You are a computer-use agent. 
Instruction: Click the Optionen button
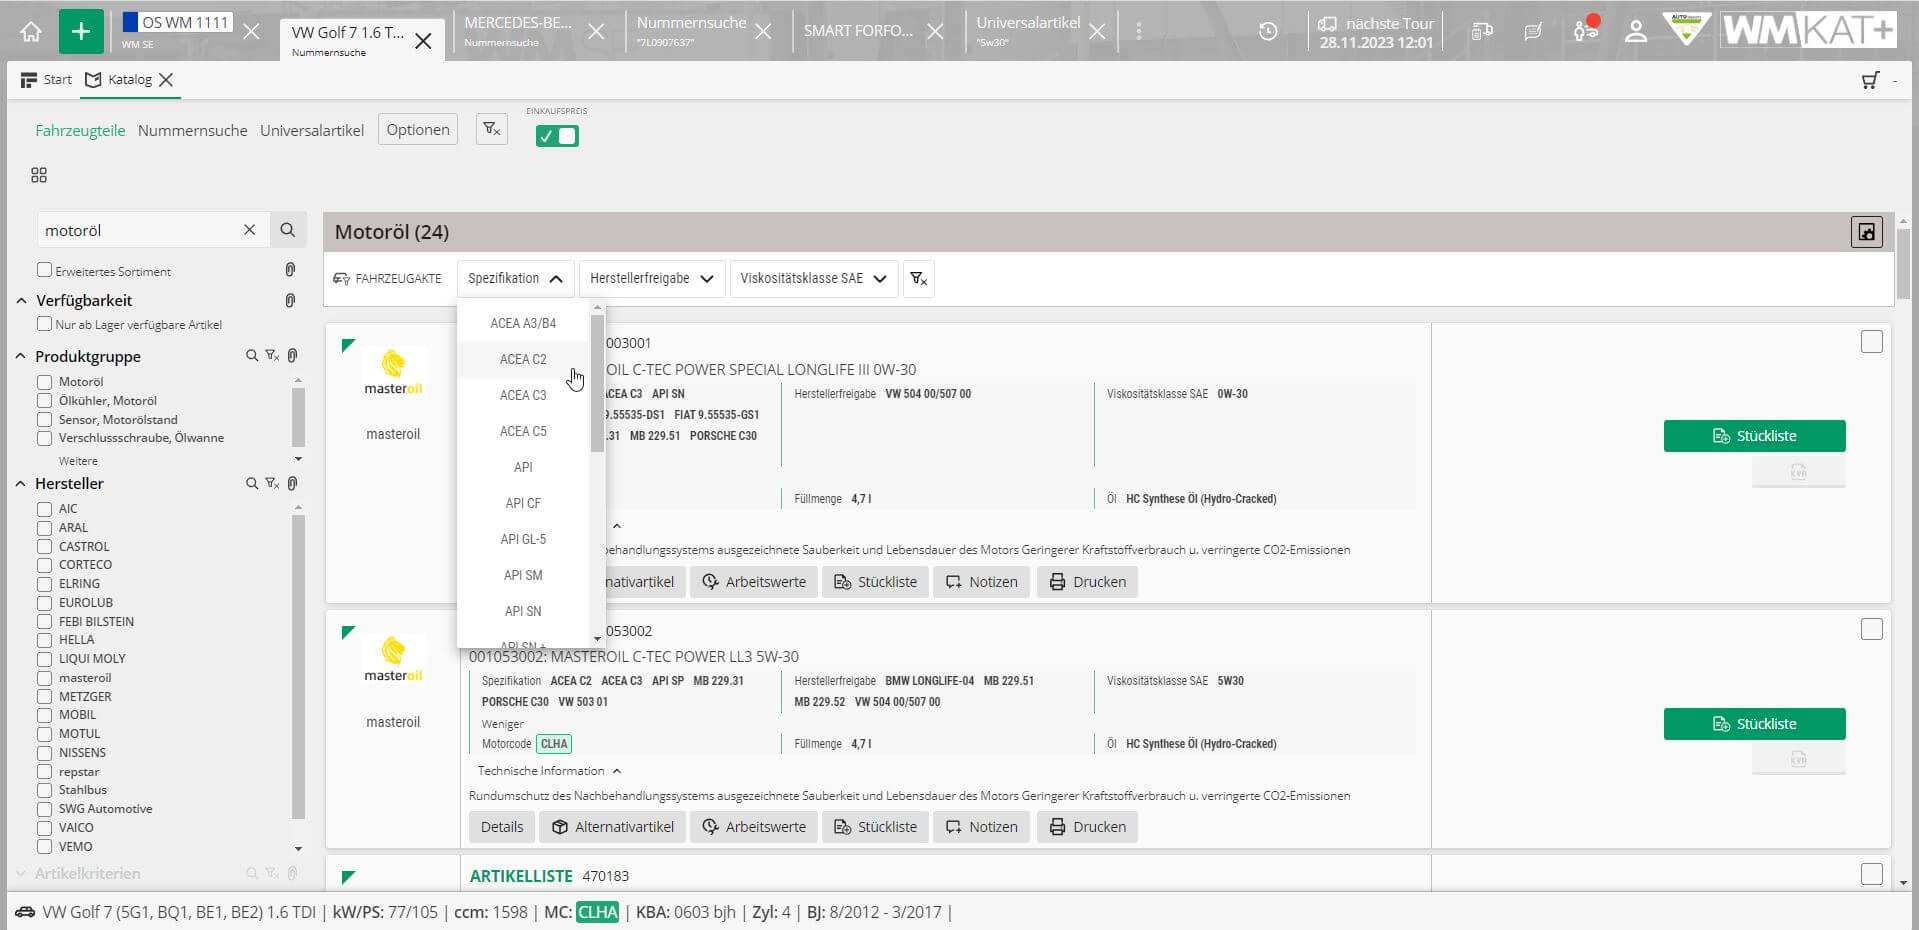click(418, 130)
